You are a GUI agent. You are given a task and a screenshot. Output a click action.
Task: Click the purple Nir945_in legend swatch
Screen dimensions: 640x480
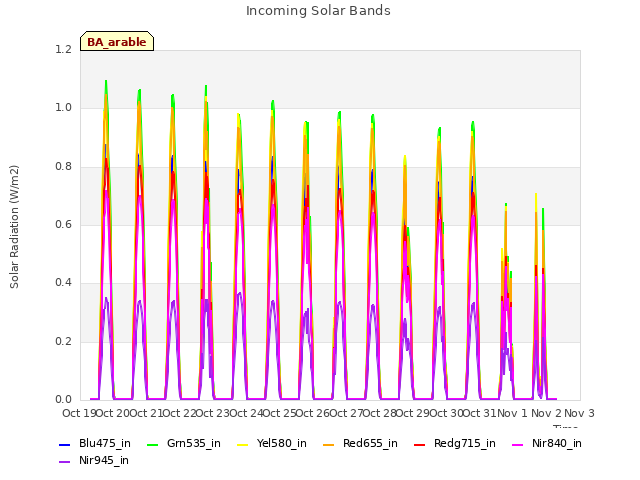pyautogui.click(x=65, y=462)
